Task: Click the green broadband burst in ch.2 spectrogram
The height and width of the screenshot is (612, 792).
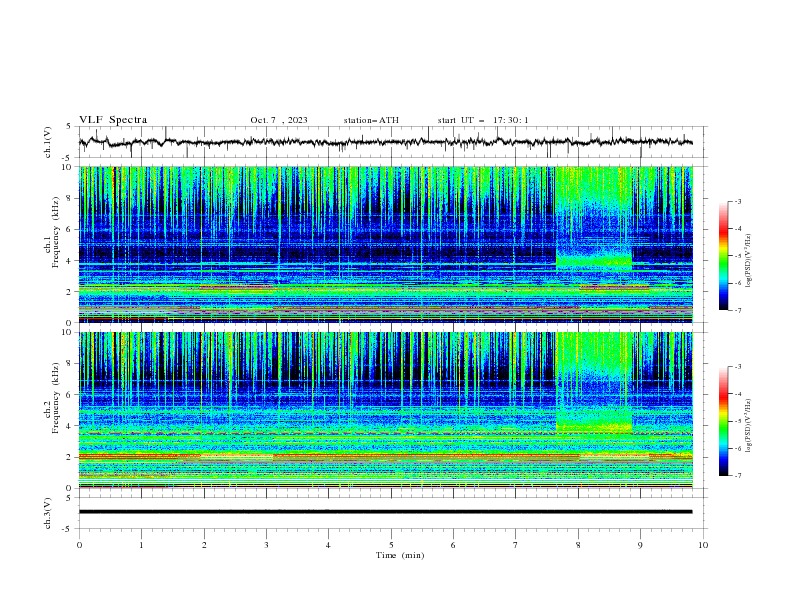Action: click(594, 382)
